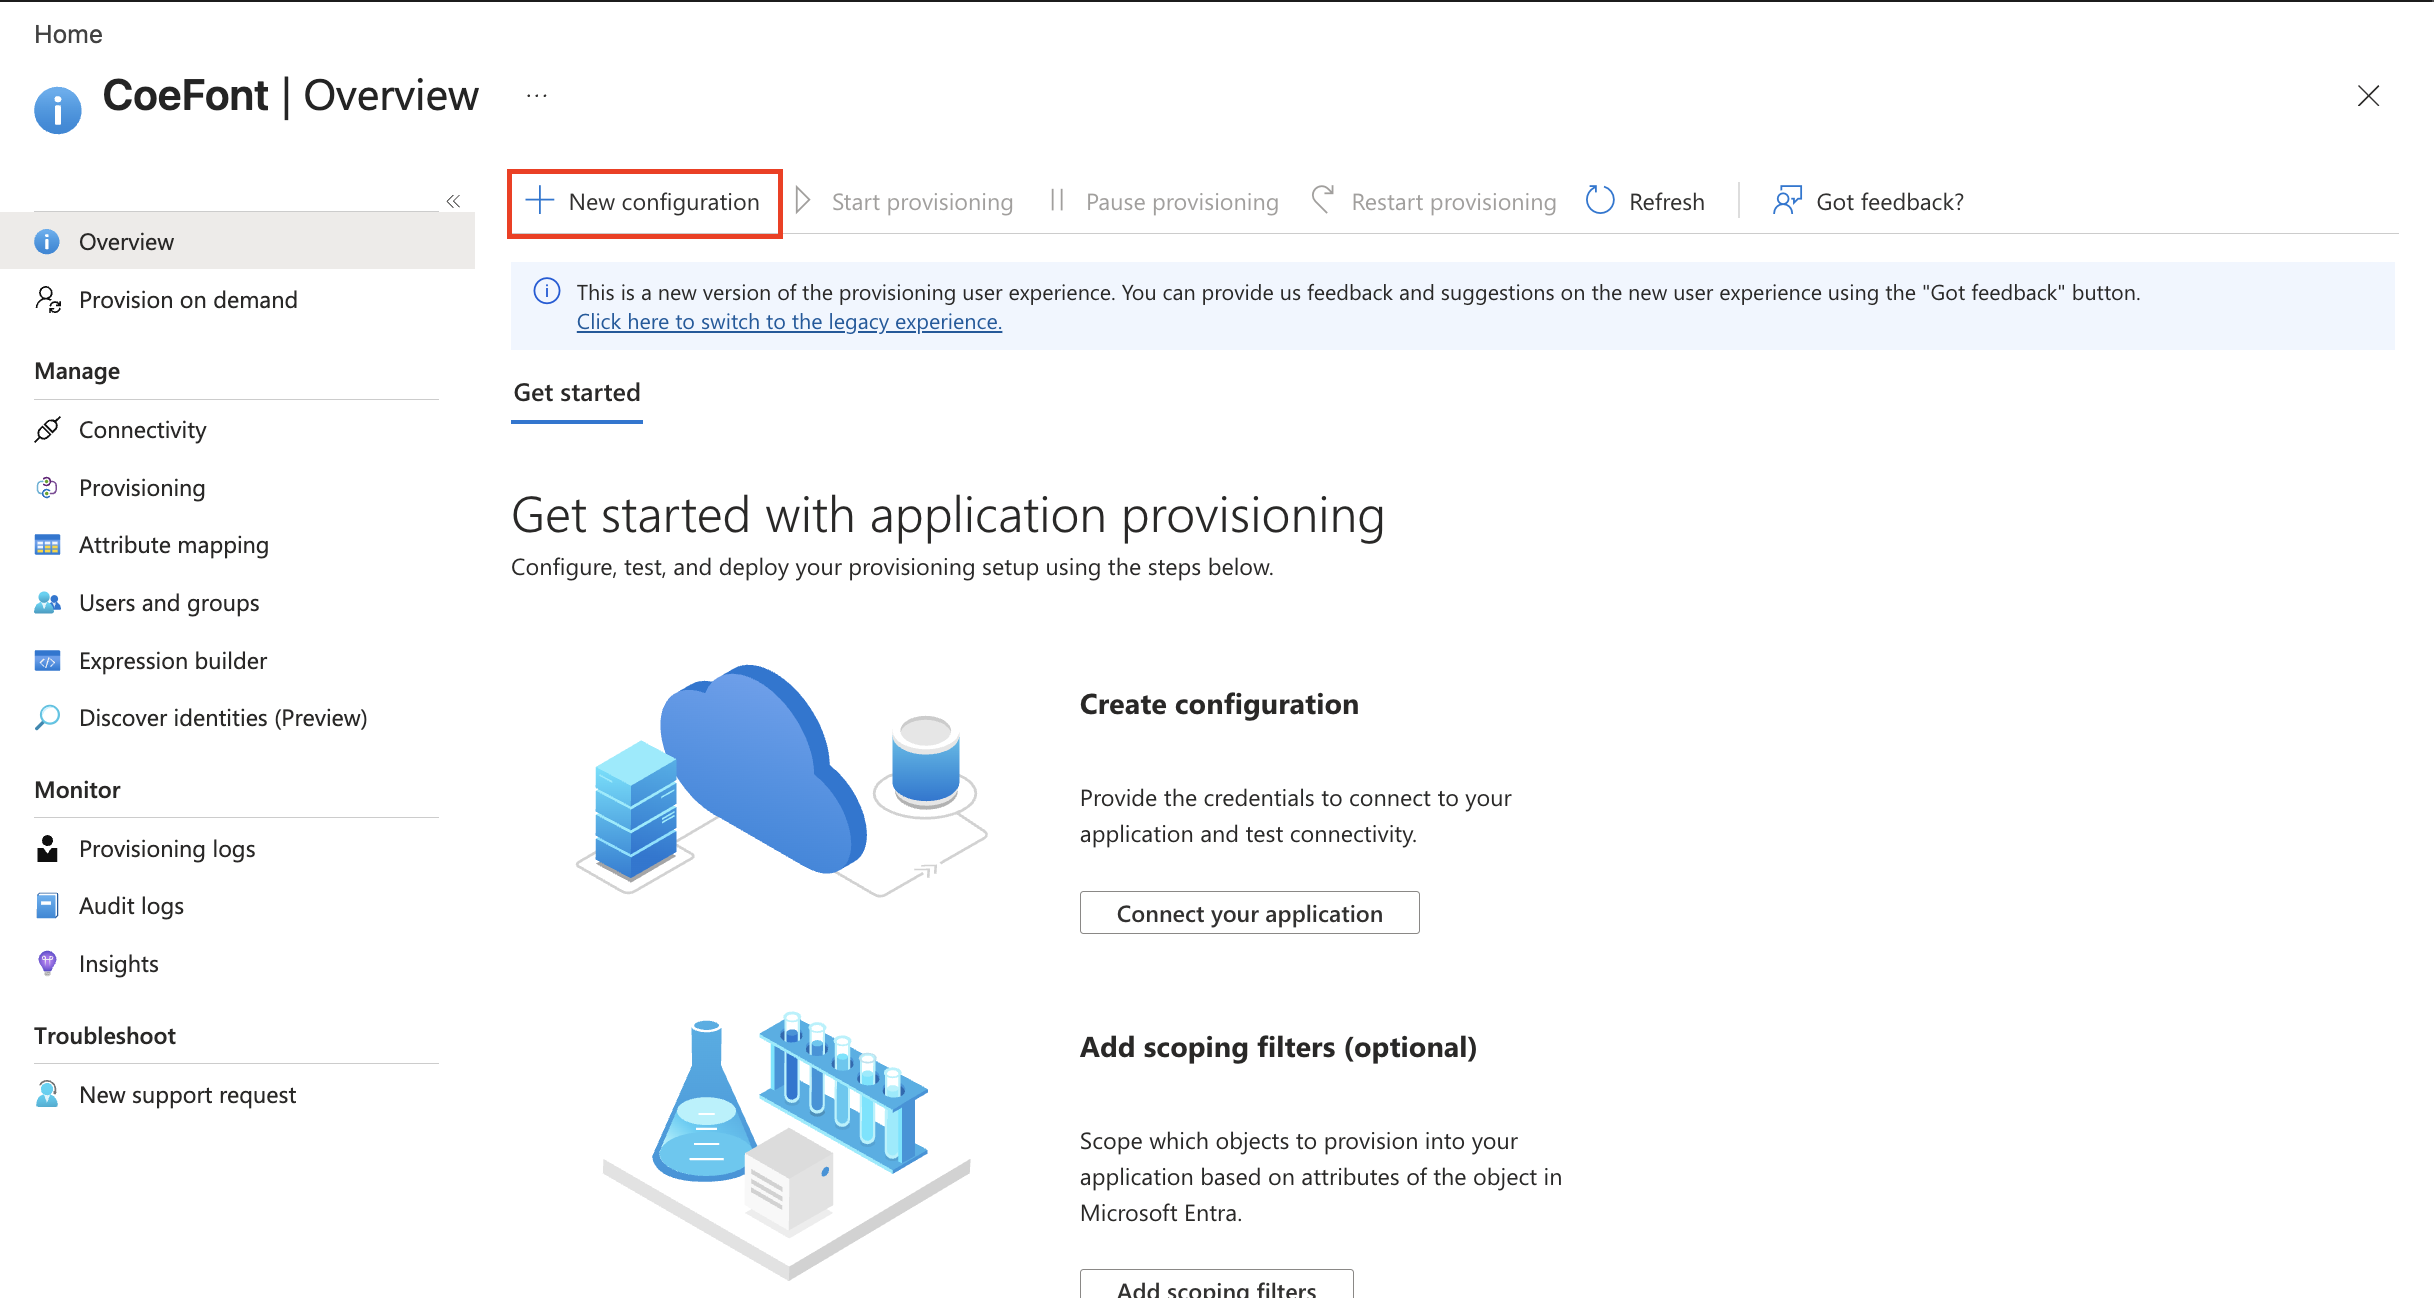The width and height of the screenshot is (2434, 1298).
Task: Click the Connectivity plug icon
Action: click(x=47, y=430)
